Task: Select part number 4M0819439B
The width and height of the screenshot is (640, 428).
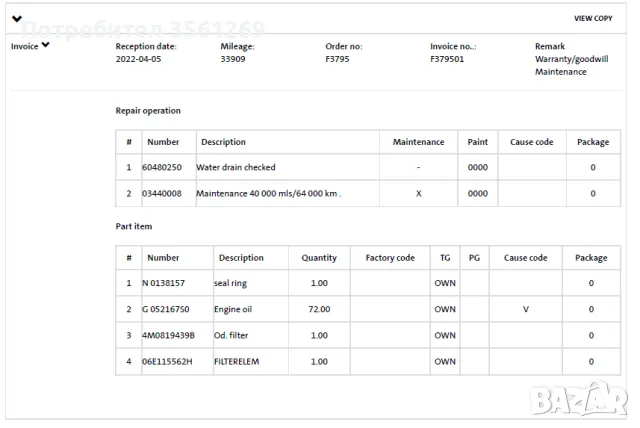Action: click(x=168, y=335)
